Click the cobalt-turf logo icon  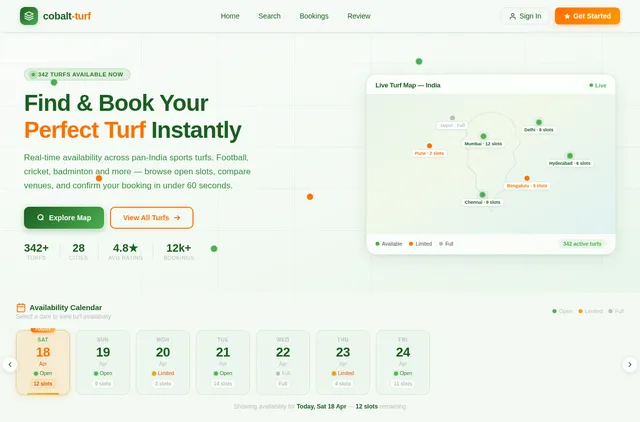pyautogui.click(x=29, y=16)
